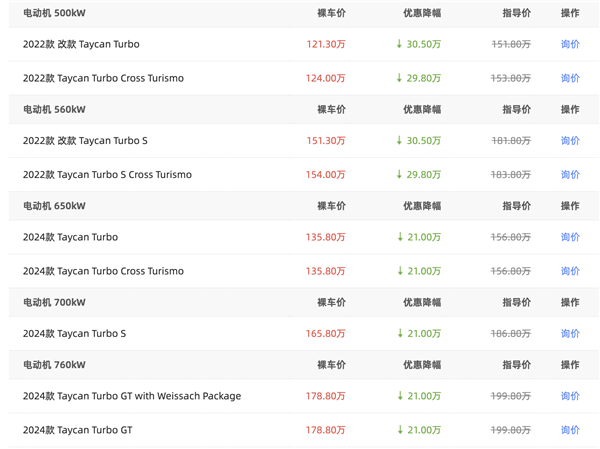Screen dimensions: 600x449
Task: Click the 165.80万 bare car price
Action: tap(326, 334)
